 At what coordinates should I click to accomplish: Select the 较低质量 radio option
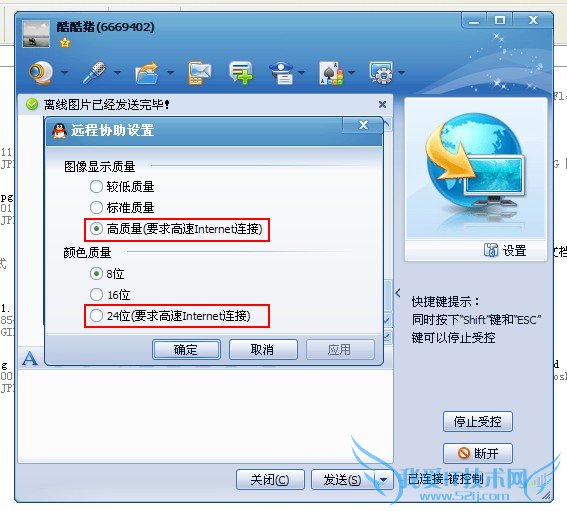pyautogui.click(x=97, y=187)
